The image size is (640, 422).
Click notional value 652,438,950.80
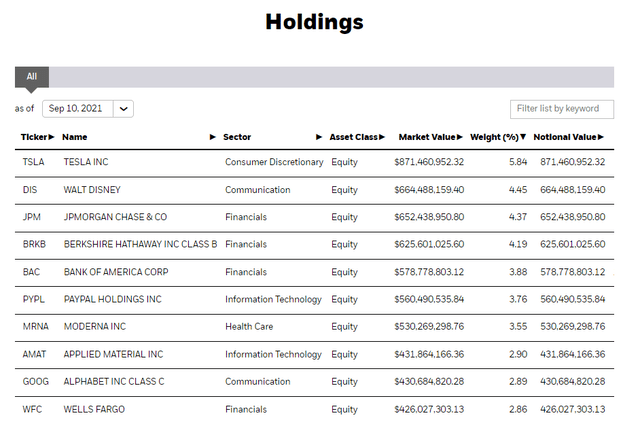tap(573, 217)
